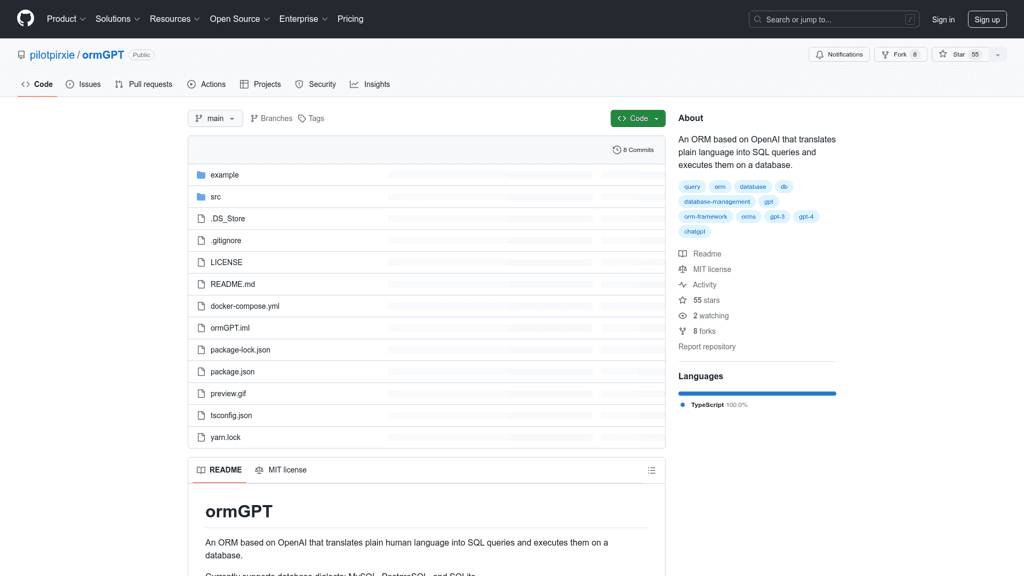Image resolution: width=1024 pixels, height=576 pixels.
Task: Switch to the MIT license tab
Action: click(x=281, y=470)
